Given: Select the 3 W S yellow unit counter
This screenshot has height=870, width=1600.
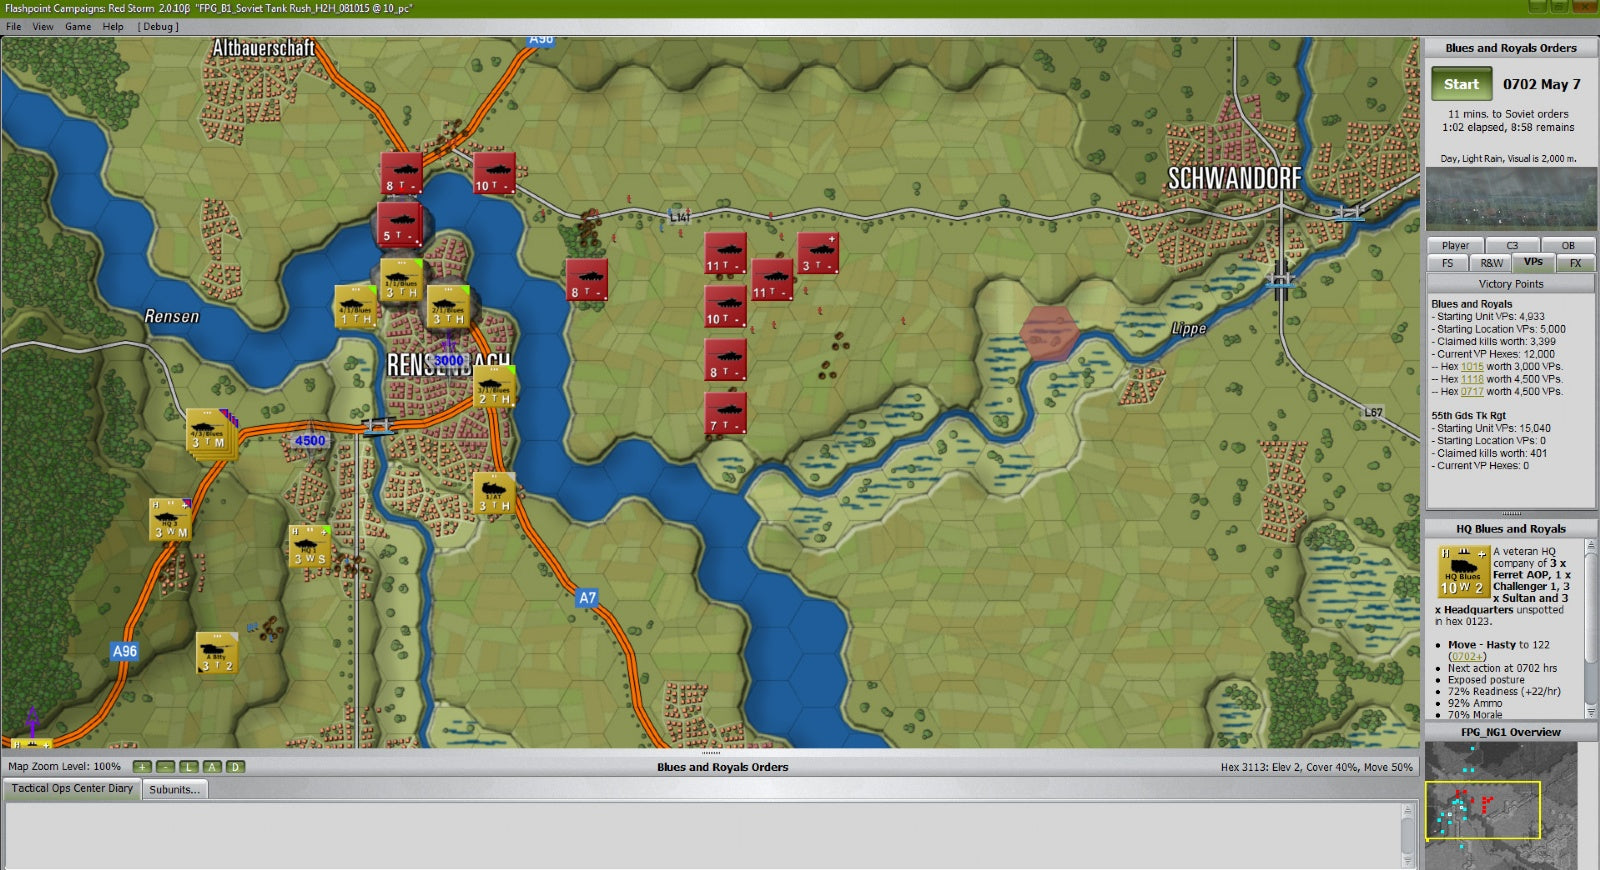Looking at the screenshot, I should (x=309, y=546).
